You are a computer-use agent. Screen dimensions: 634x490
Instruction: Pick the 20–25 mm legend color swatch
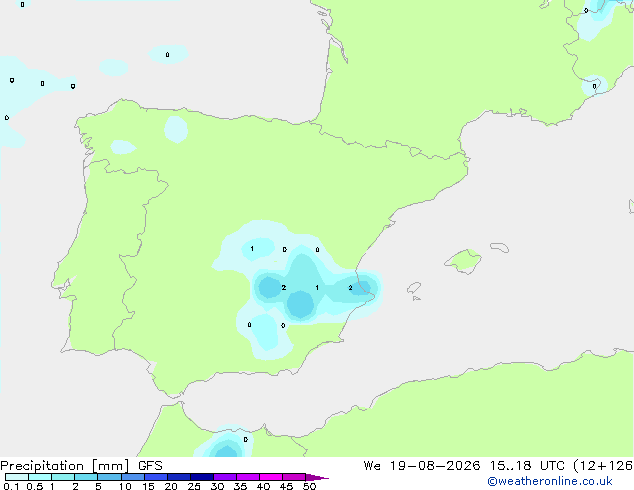(179, 477)
